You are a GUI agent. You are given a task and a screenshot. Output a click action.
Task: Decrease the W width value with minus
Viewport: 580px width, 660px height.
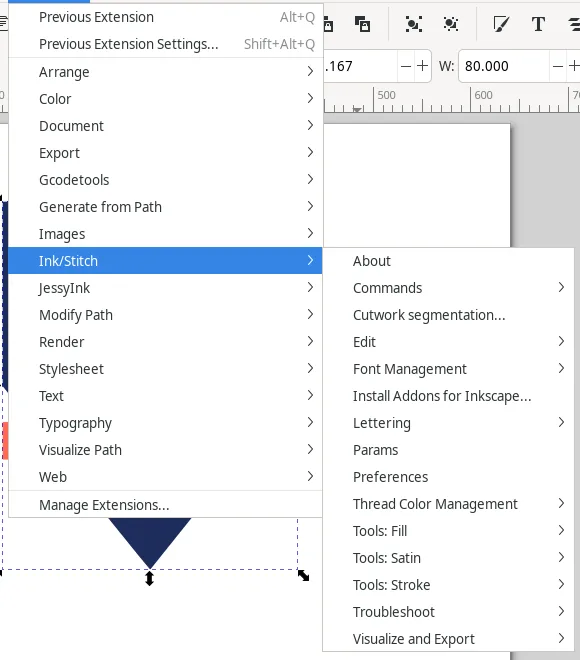[x=558, y=66]
